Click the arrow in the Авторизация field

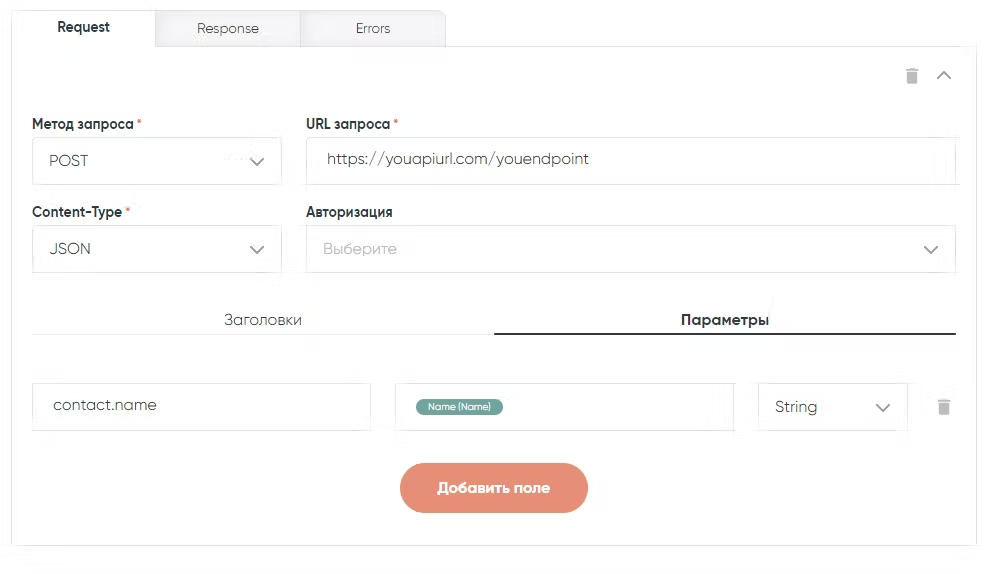coord(930,249)
